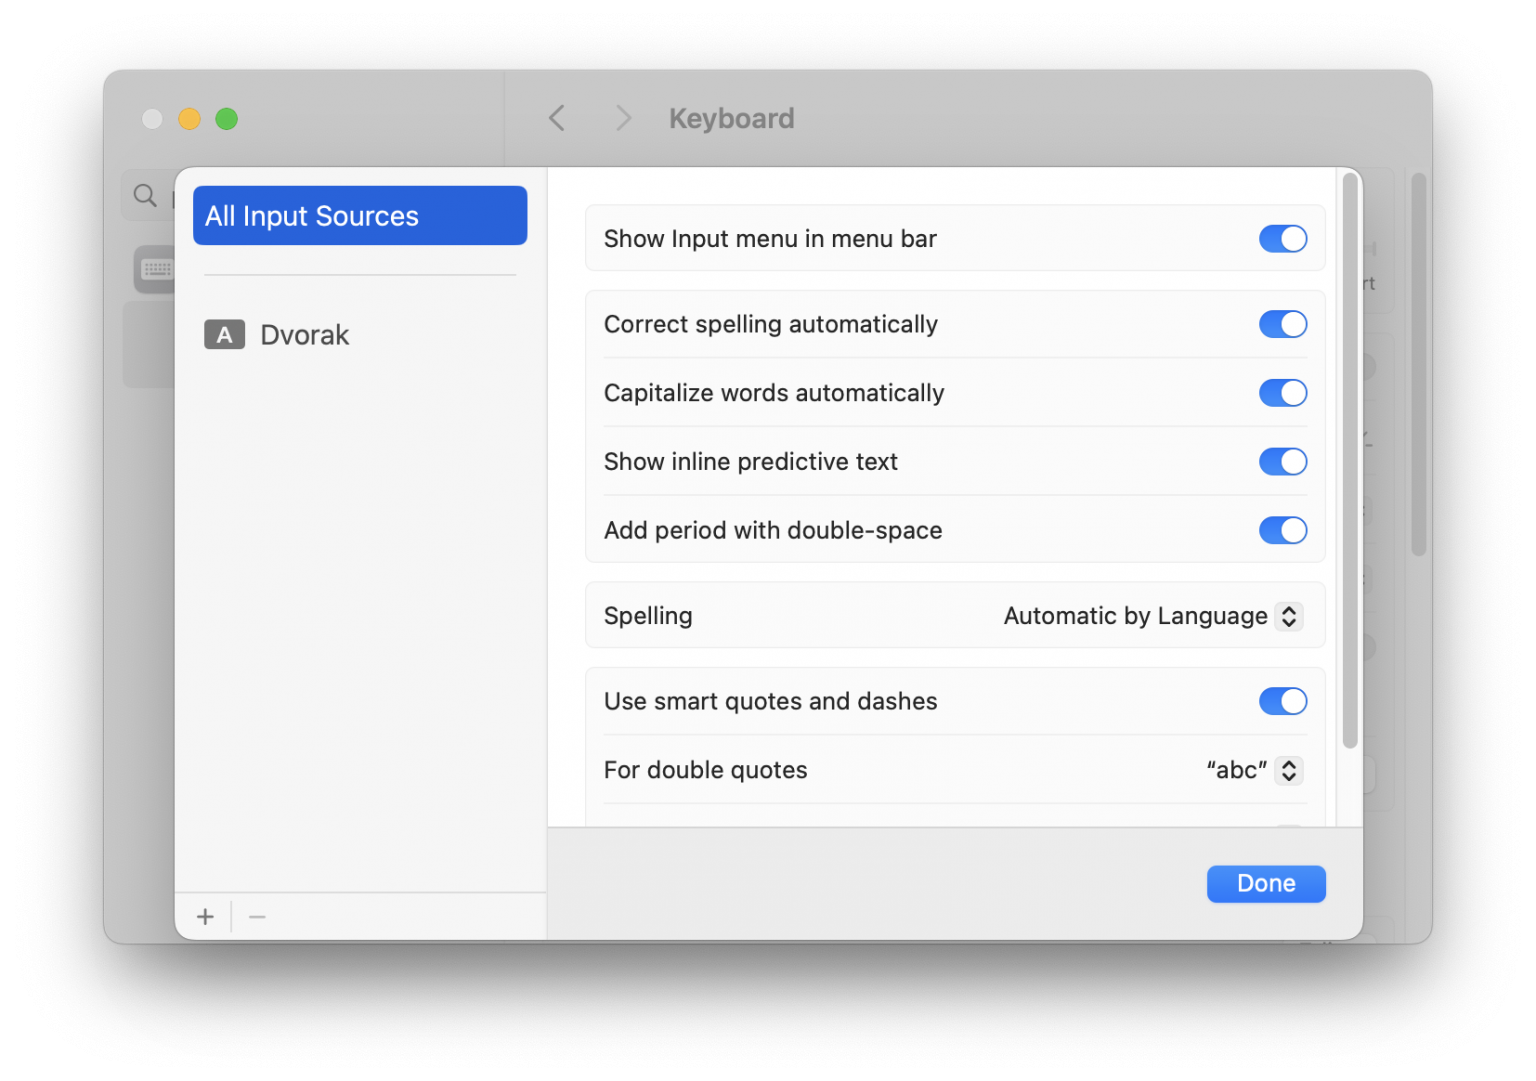
Task: Click the Done button
Action: click(x=1265, y=883)
